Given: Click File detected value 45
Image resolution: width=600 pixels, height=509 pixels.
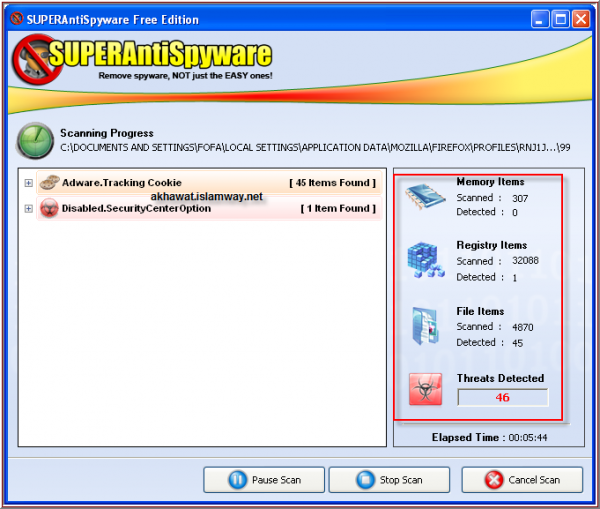Looking at the screenshot, I should pyautogui.click(x=517, y=343).
